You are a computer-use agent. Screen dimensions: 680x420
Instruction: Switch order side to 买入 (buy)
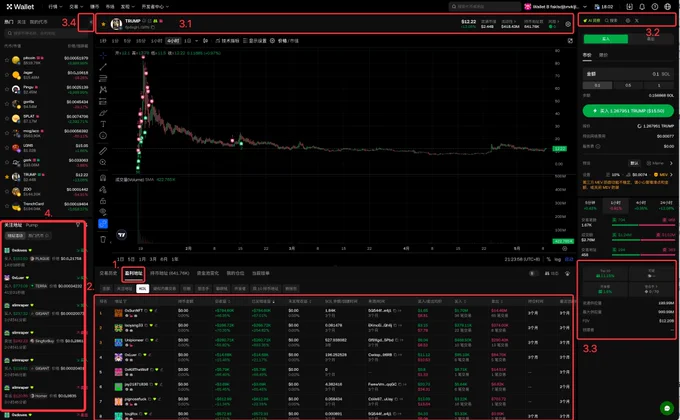605,39
